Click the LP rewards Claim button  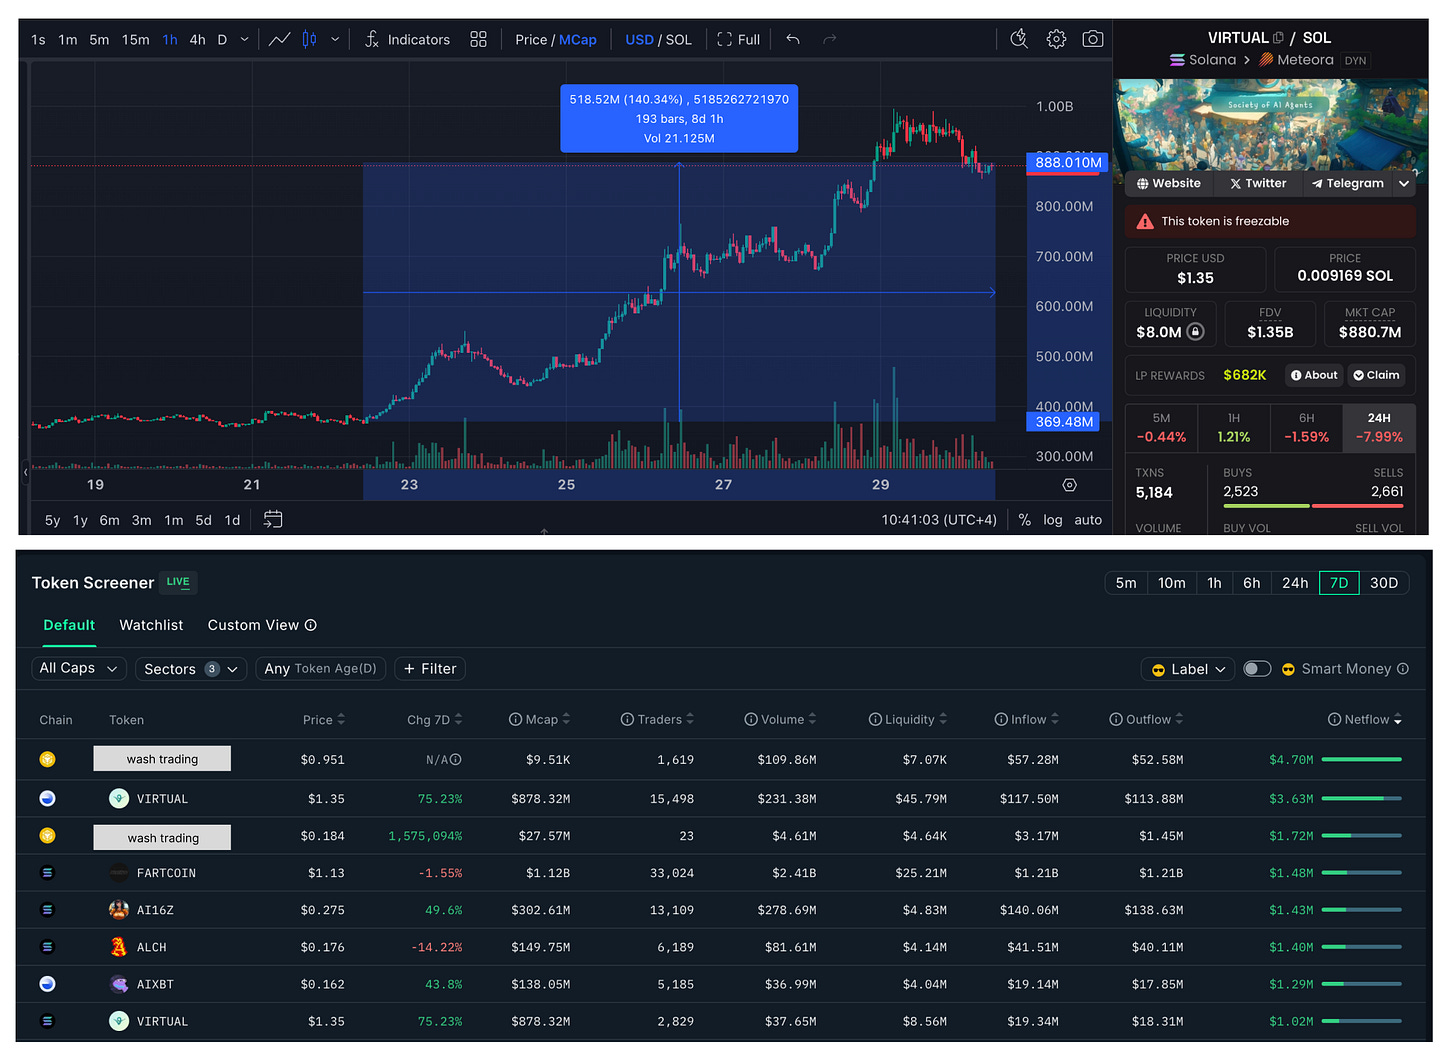click(x=1376, y=375)
